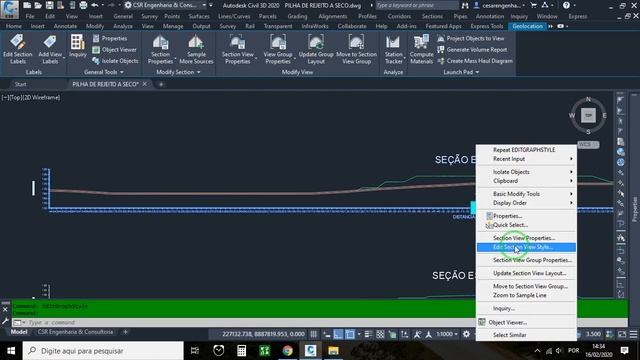This screenshot has width=640, height=360.
Task: Toggle Model space button in status bar
Action: (x=19, y=332)
